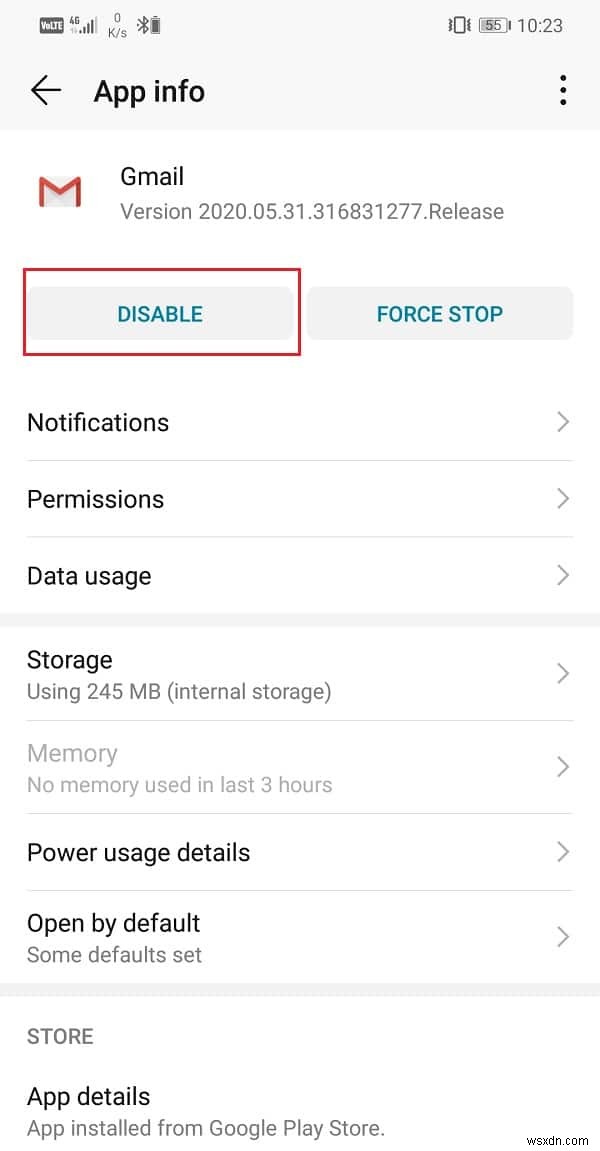Tap the Gmail app icon
Viewport: 600px width, 1151px height.
point(60,192)
